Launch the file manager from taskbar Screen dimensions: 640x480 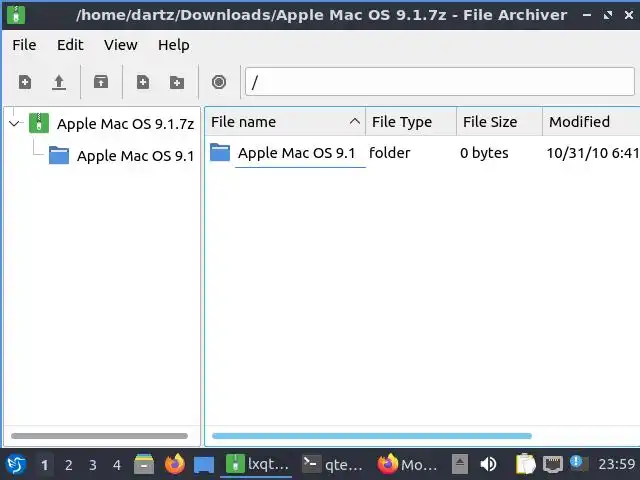(x=144, y=464)
